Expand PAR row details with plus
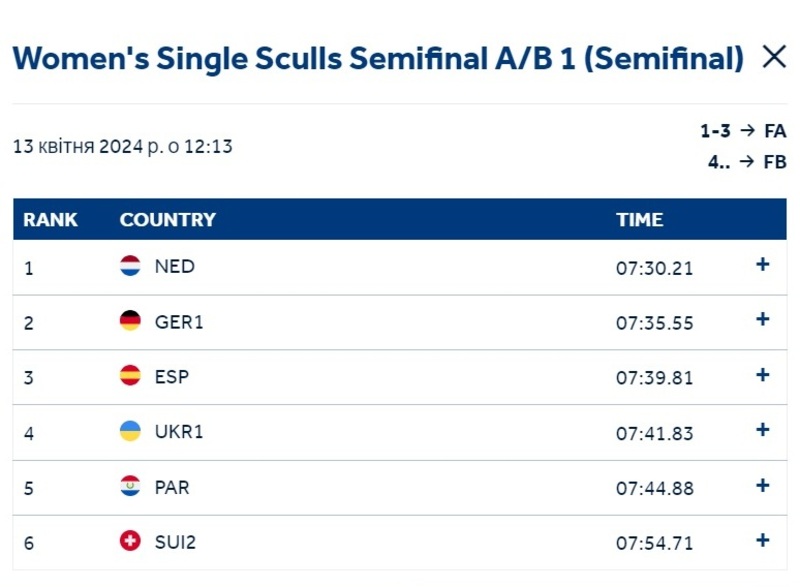Image resolution: width=800 pixels, height=587 pixels. click(762, 485)
